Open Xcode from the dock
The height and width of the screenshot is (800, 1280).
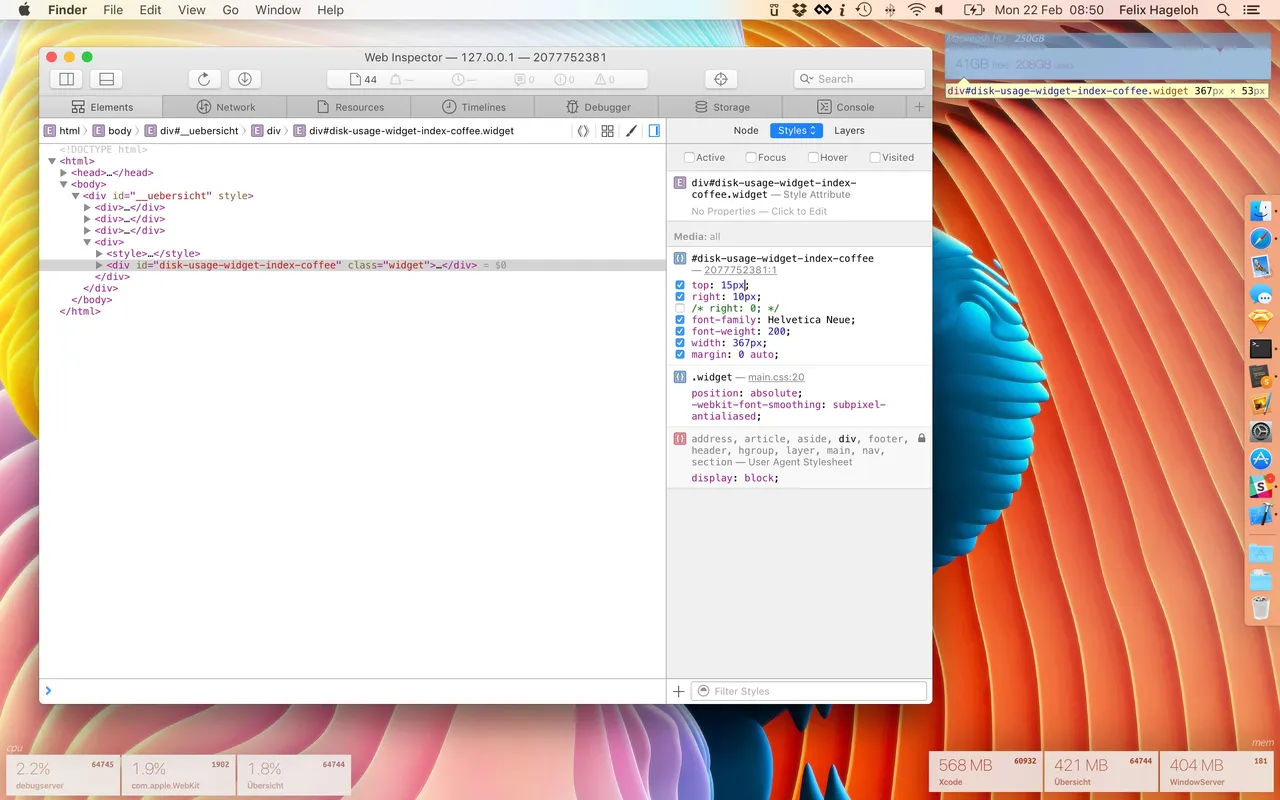(x=1261, y=515)
